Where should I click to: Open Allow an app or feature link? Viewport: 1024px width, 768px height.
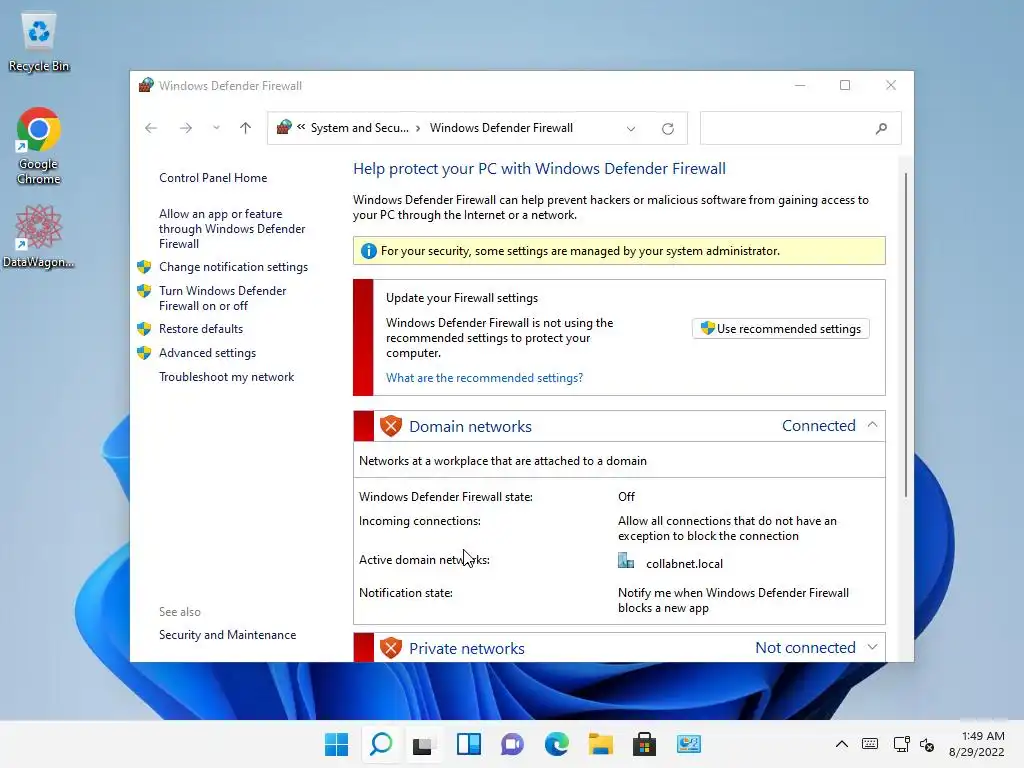click(232, 229)
